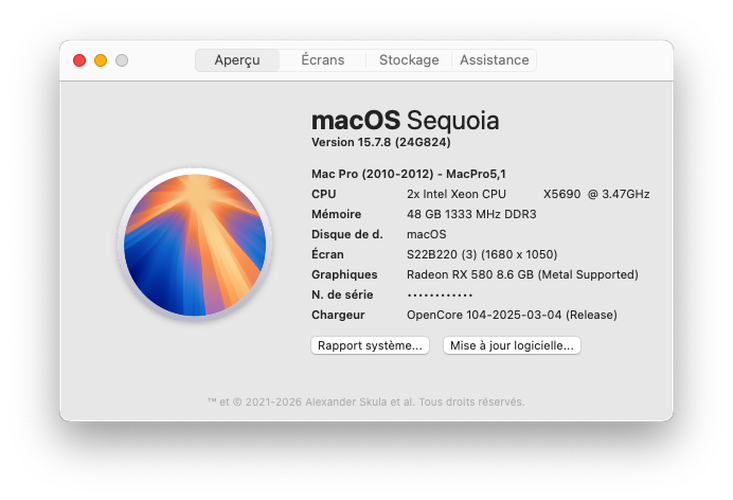Reveal the hidden serial number dots
Viewport: 733px width, 500px height.
click(439, 295)
